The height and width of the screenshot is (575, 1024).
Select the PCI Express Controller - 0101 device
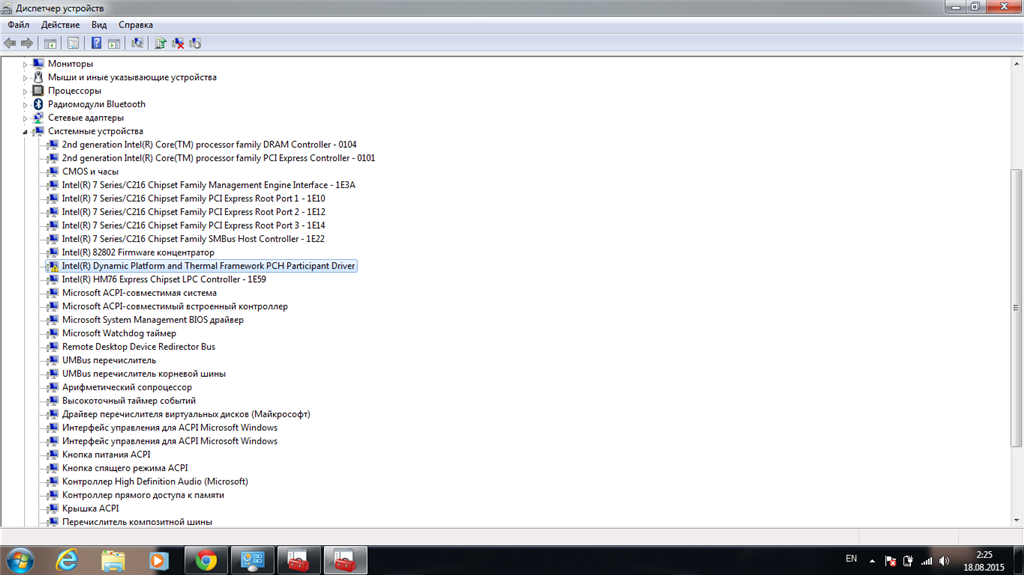pyautogui.click(x=218, y=158)
